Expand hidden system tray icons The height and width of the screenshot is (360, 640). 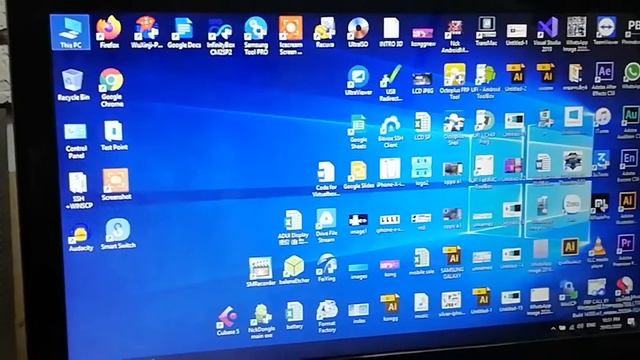coord(553,328)
